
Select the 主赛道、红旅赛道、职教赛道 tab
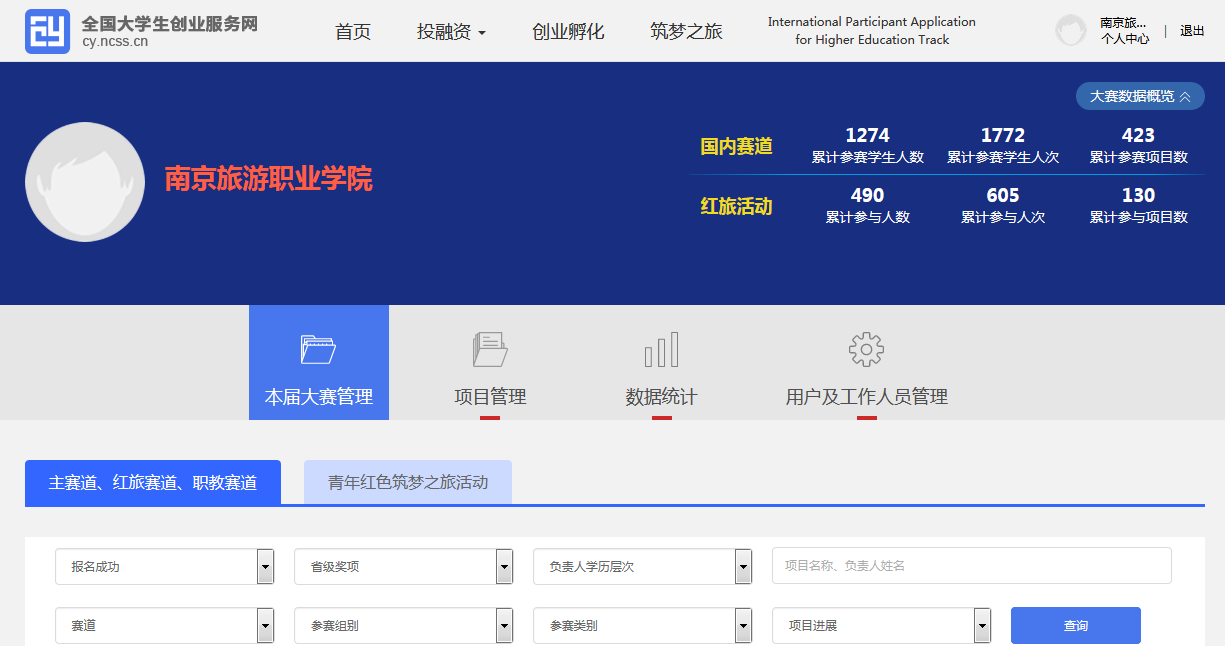[153, 482]
